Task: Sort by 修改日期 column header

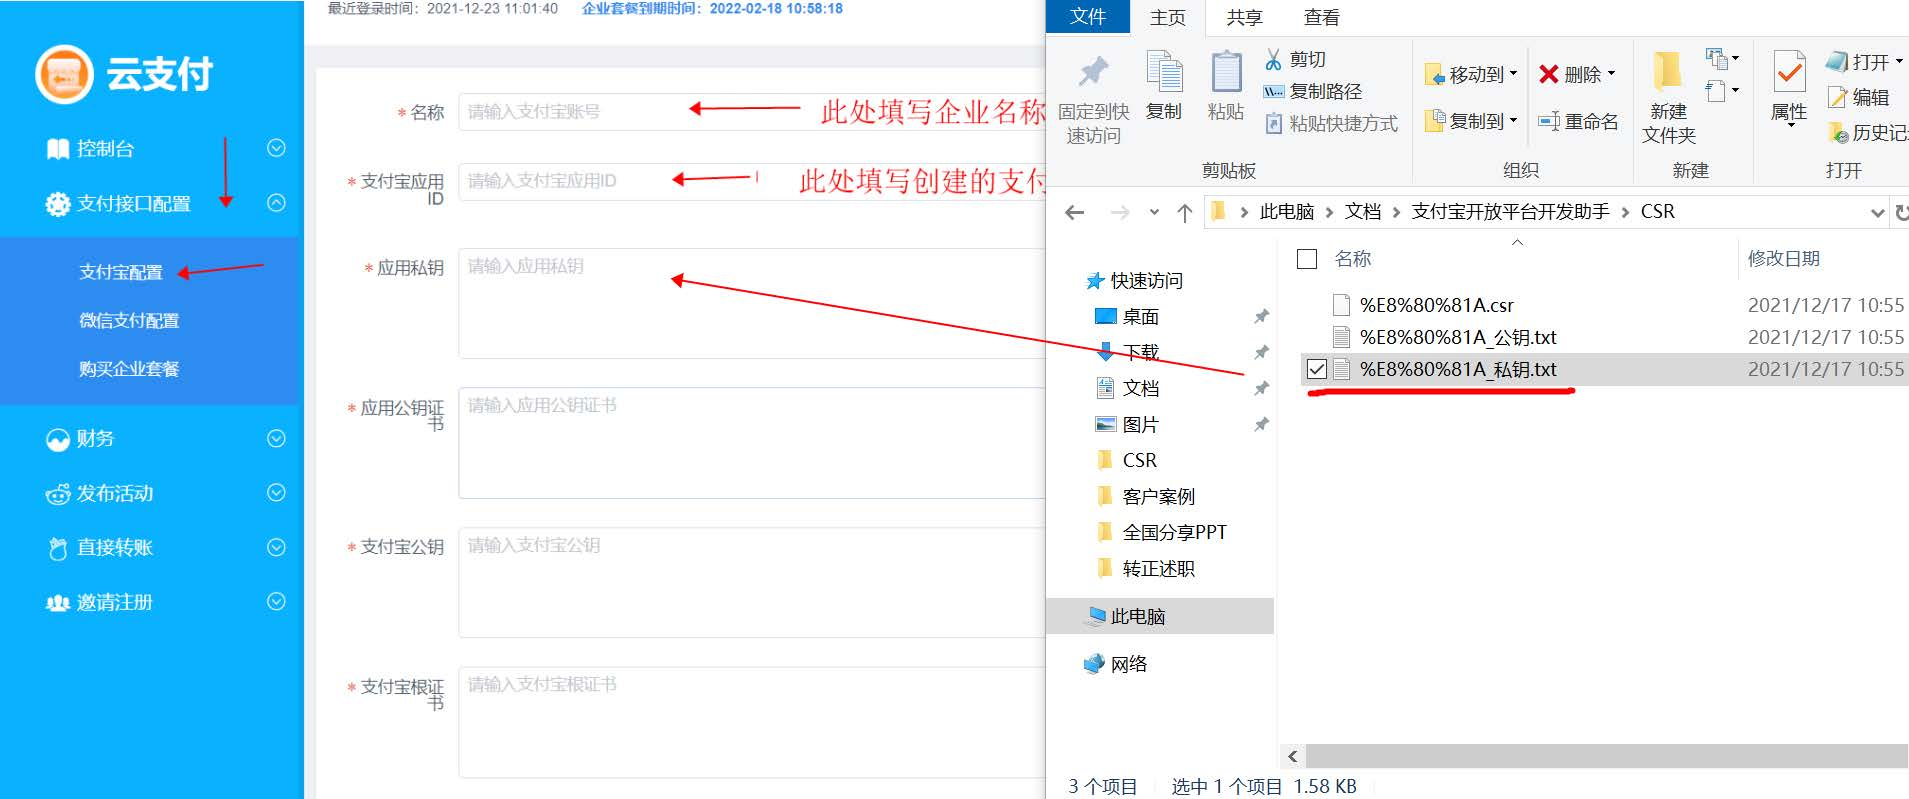Action: click(x=1783, y=259)
